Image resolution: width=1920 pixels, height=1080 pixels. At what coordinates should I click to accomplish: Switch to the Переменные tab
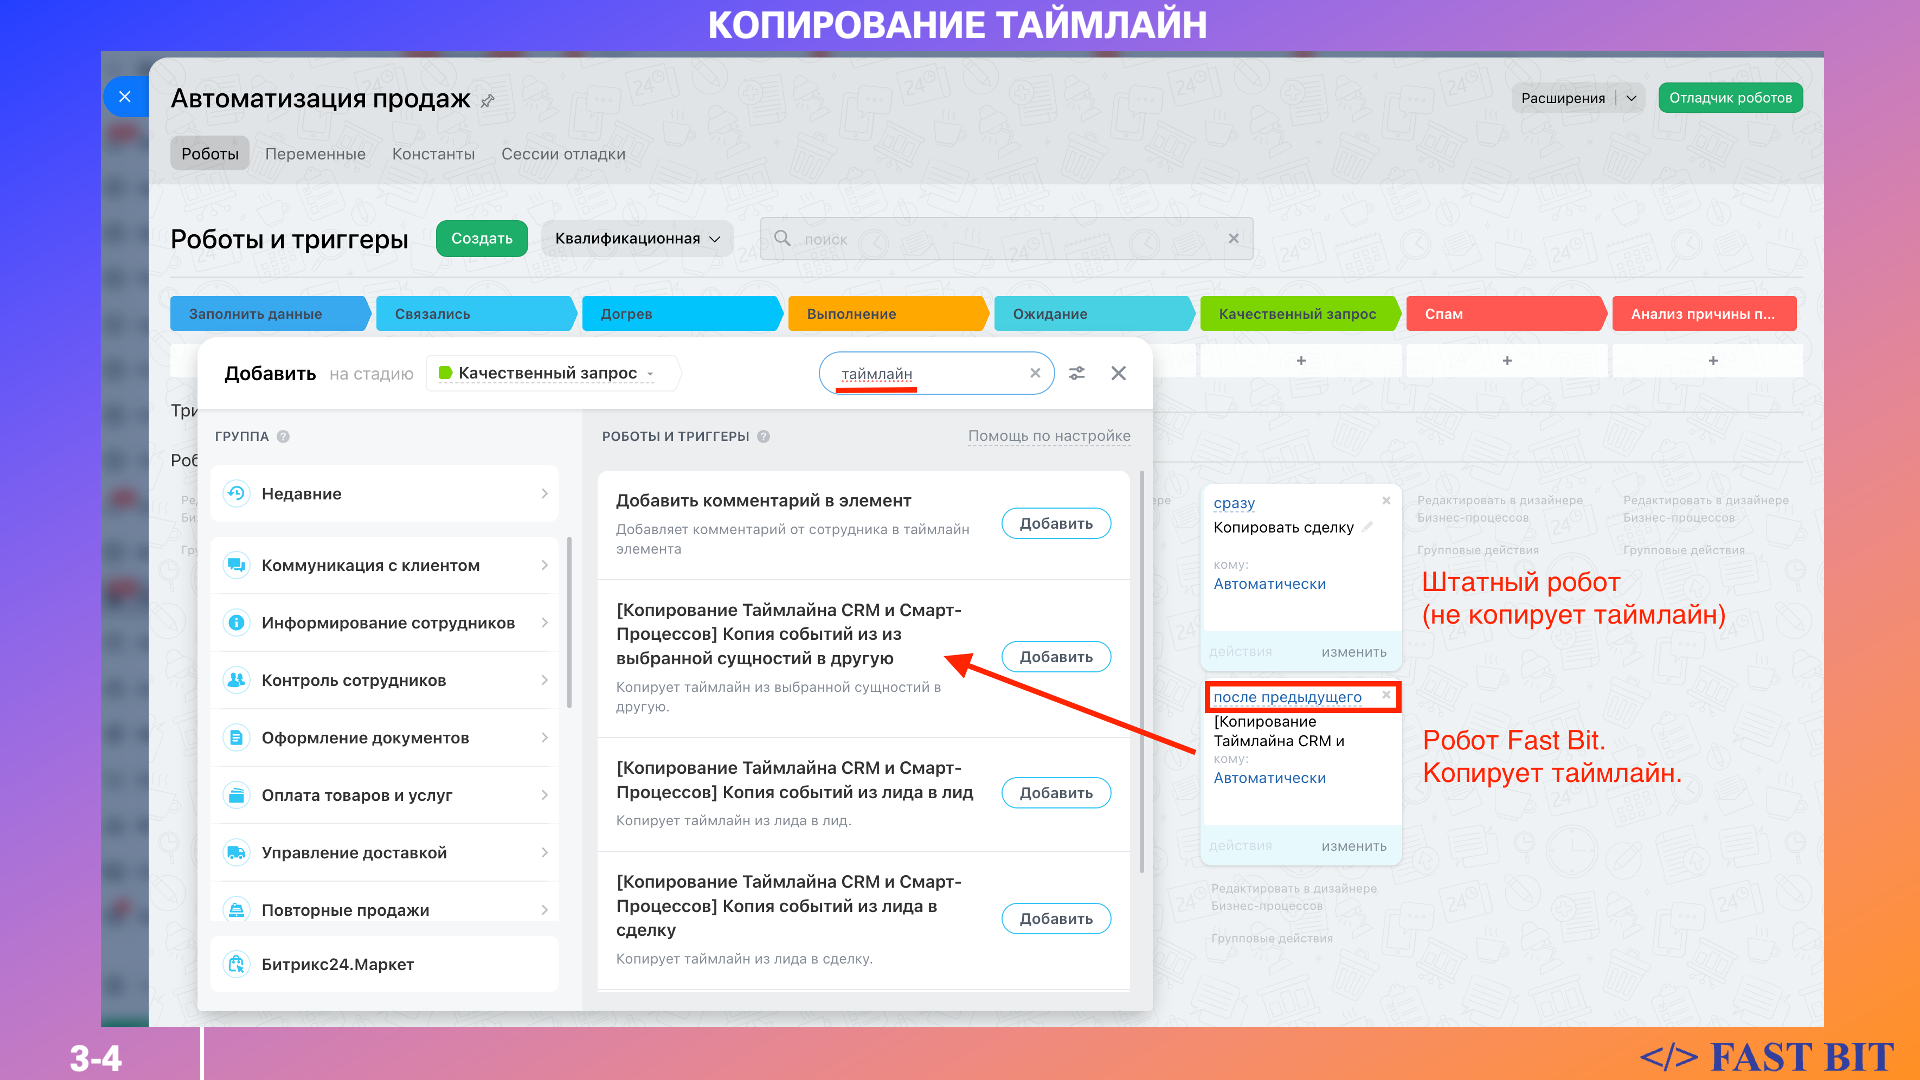click(x=315, y=154)
